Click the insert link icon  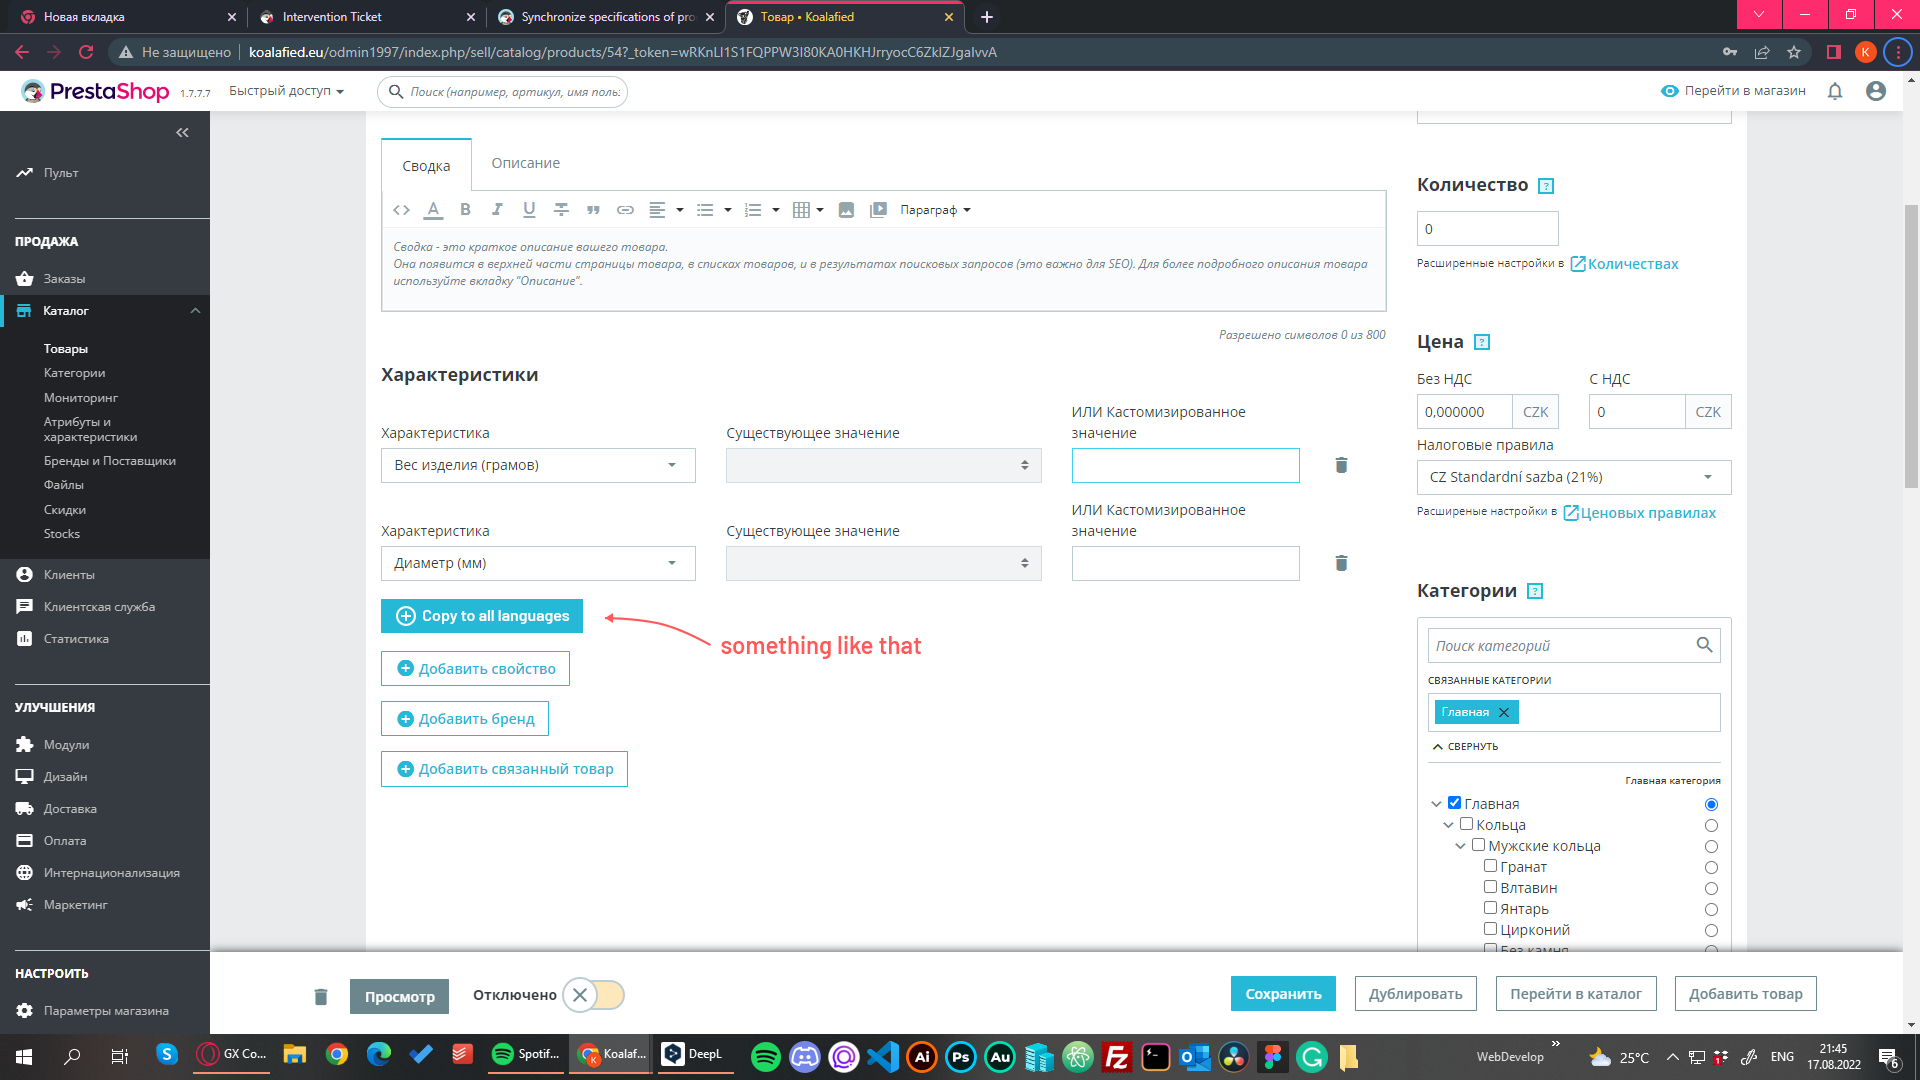625,210
